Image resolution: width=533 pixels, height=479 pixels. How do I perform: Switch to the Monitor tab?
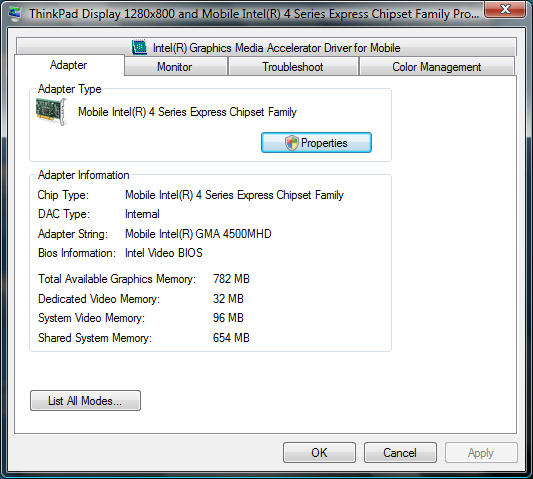[176, 66]
